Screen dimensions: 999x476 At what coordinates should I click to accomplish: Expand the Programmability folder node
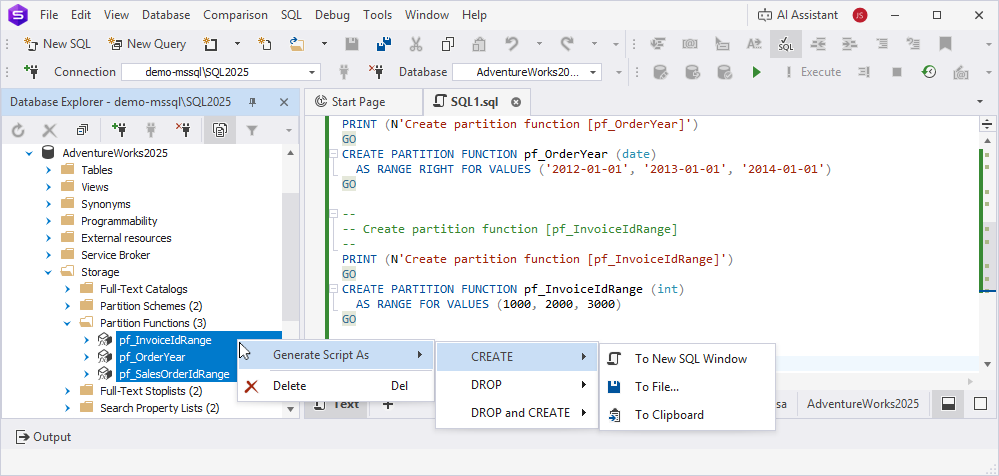pos(48,221)
